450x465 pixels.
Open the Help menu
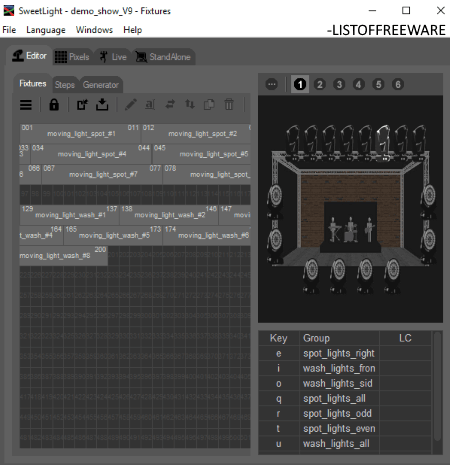pyautogui.click(x=133, y=30)
